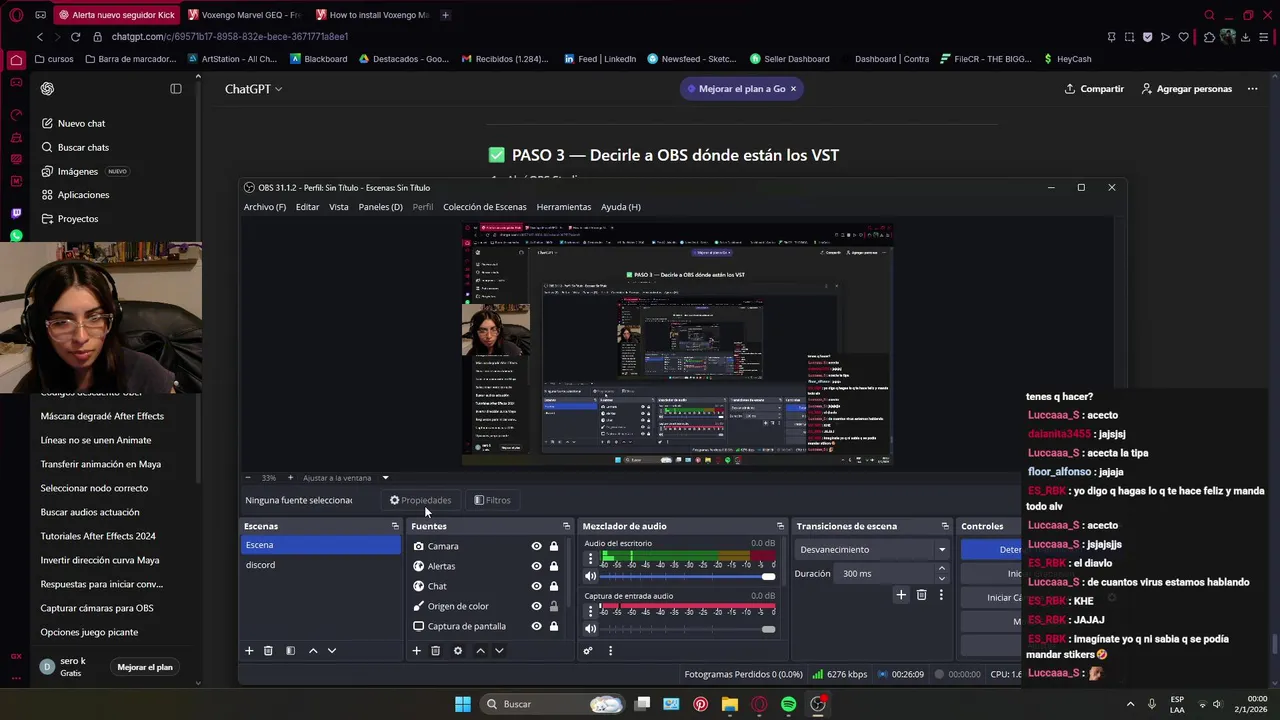The width and height of the screenshot is (1280, 720).
Task: Open Colección de Escenas menu
Action: click(x=484, y=207)
